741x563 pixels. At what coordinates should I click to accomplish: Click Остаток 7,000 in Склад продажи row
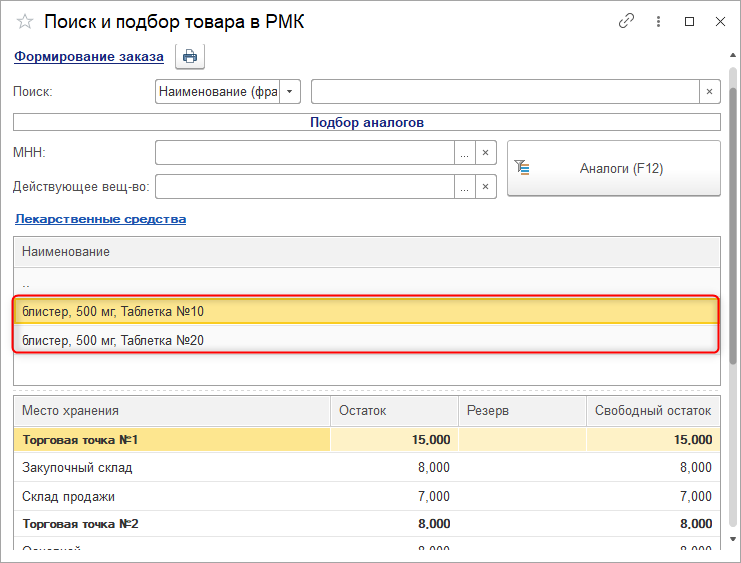coord(433,497)
